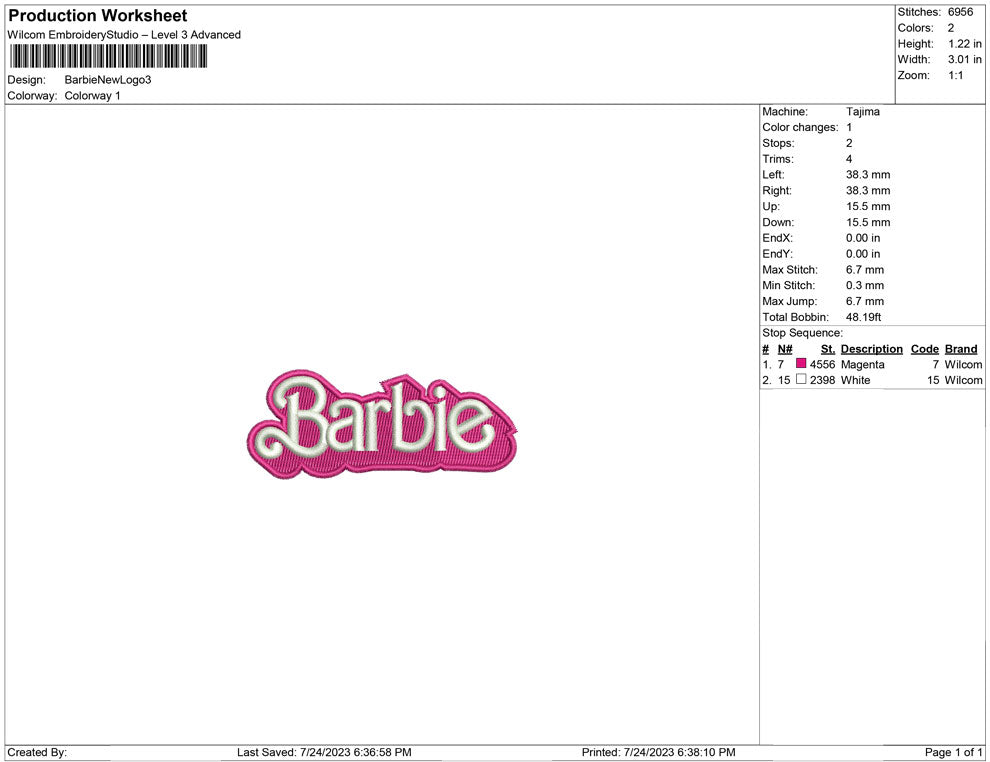Click stitch count 2398 in White row
Viewport: 990px width, 762px height.
coord(823,380)
